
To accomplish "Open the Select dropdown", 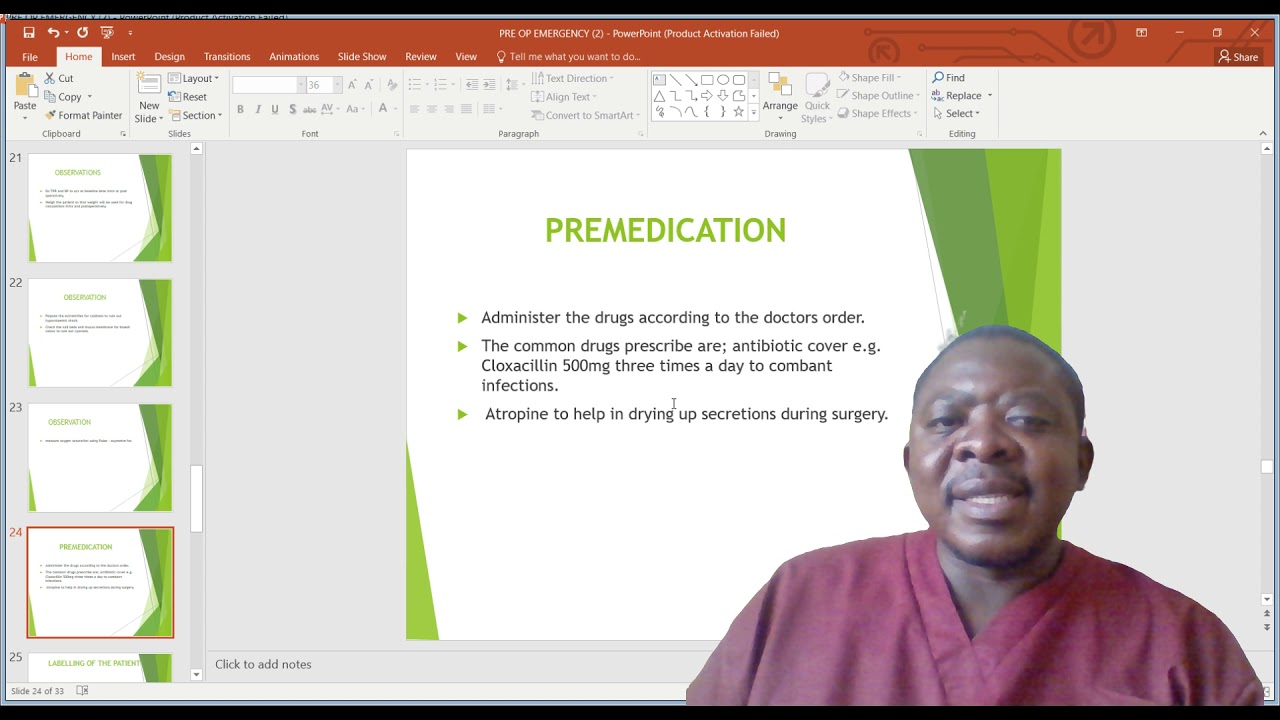I will [956, 114].
